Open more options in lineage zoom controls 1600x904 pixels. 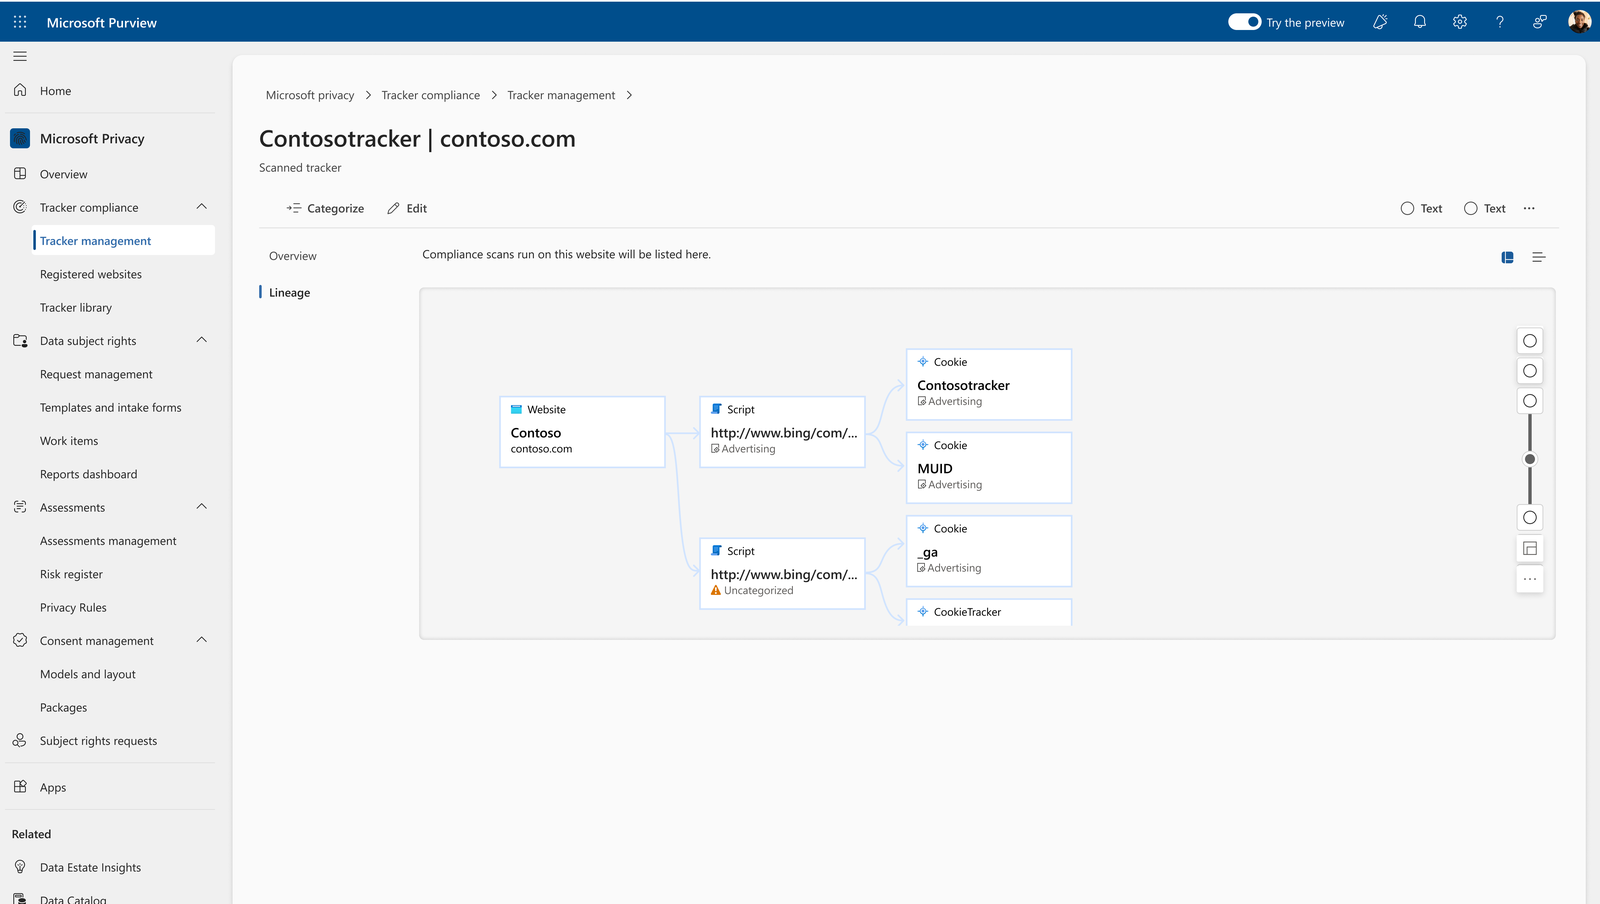pos(1530,579)
